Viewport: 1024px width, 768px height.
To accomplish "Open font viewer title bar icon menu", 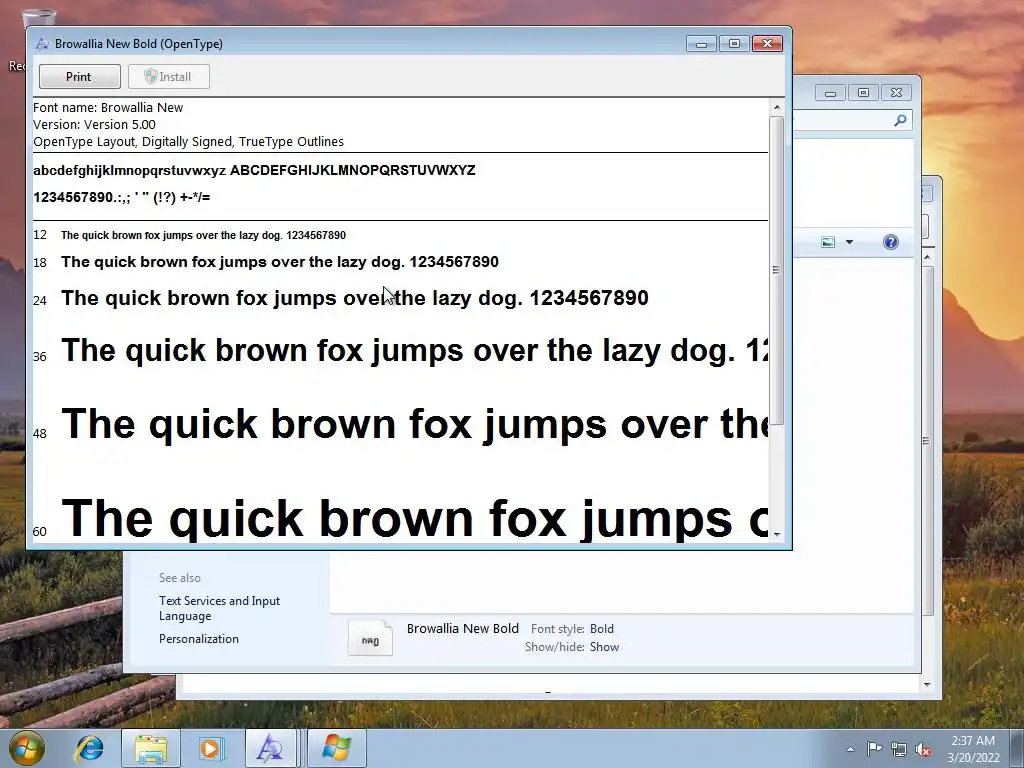I will 42,44.
